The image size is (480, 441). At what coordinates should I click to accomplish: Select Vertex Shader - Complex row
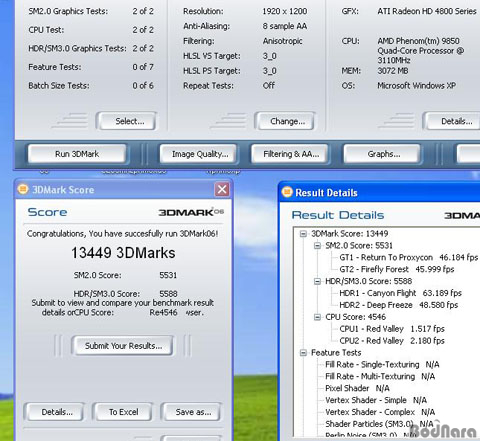point(380,412)
